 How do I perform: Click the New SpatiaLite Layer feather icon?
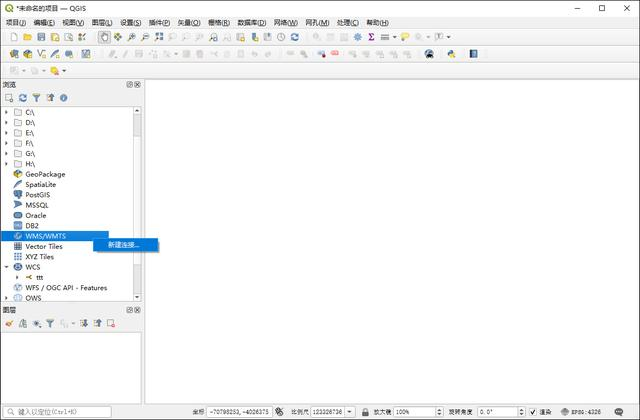(55, 54)
